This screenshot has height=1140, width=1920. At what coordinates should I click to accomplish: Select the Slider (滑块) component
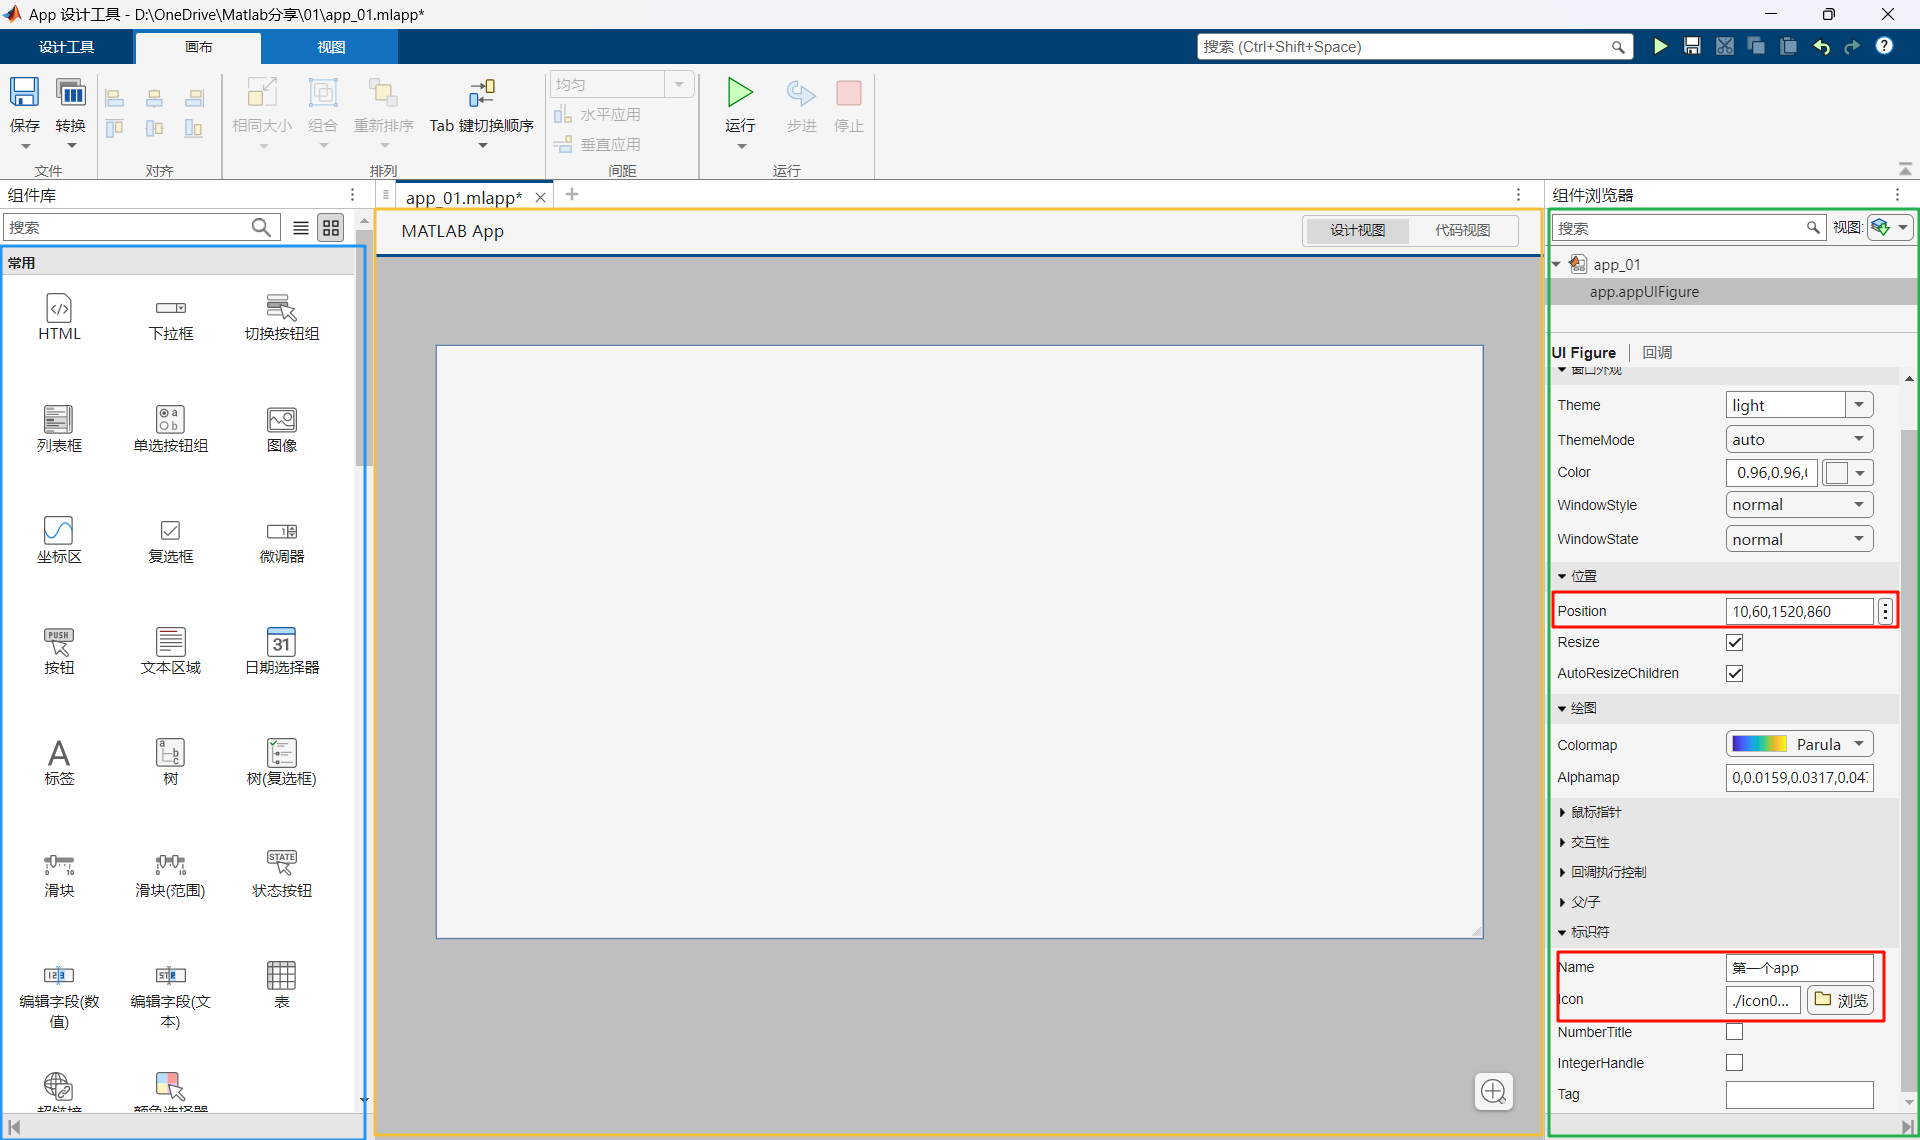click(59, 864)
